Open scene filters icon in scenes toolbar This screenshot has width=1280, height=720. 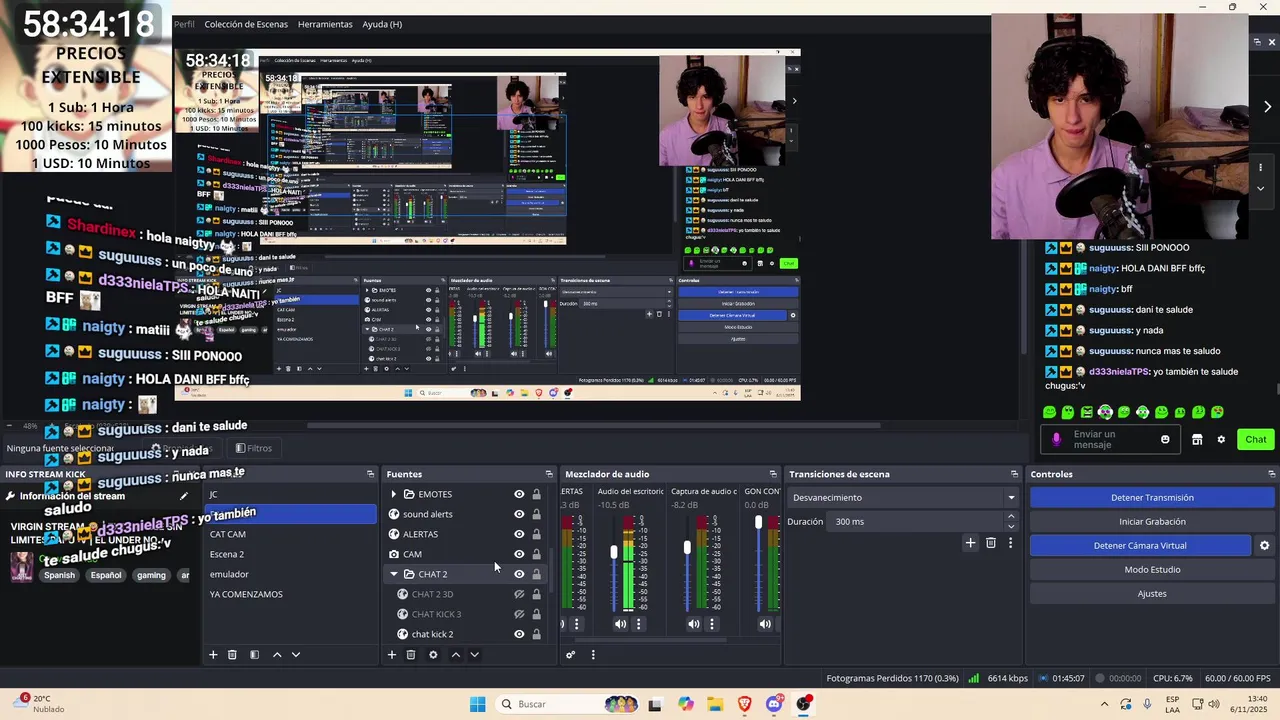click(x=254, y=655)
